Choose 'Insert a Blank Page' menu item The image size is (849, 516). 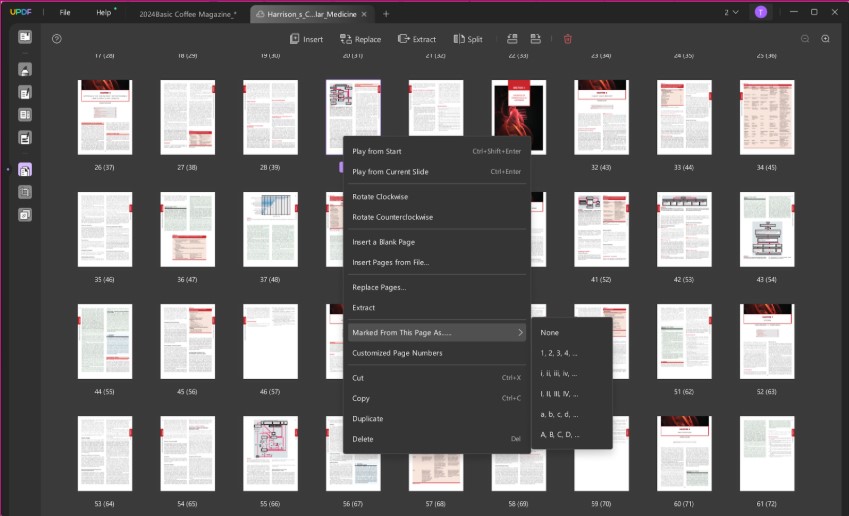pos(383,242)
